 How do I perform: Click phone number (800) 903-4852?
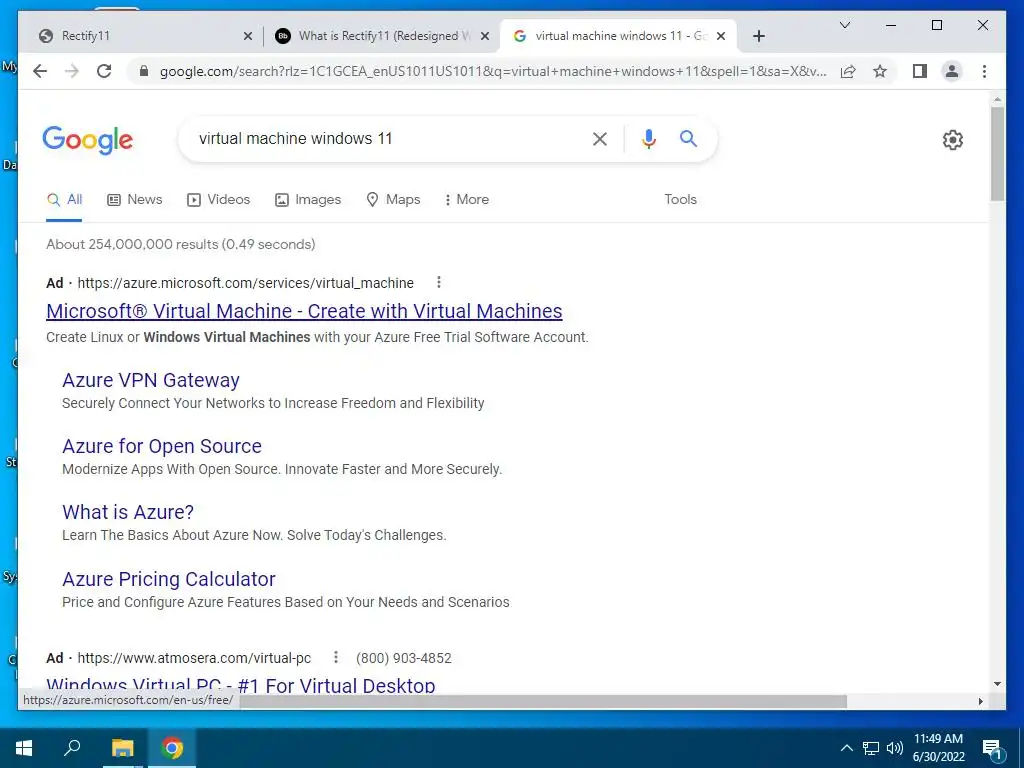[x=404, y=658]
